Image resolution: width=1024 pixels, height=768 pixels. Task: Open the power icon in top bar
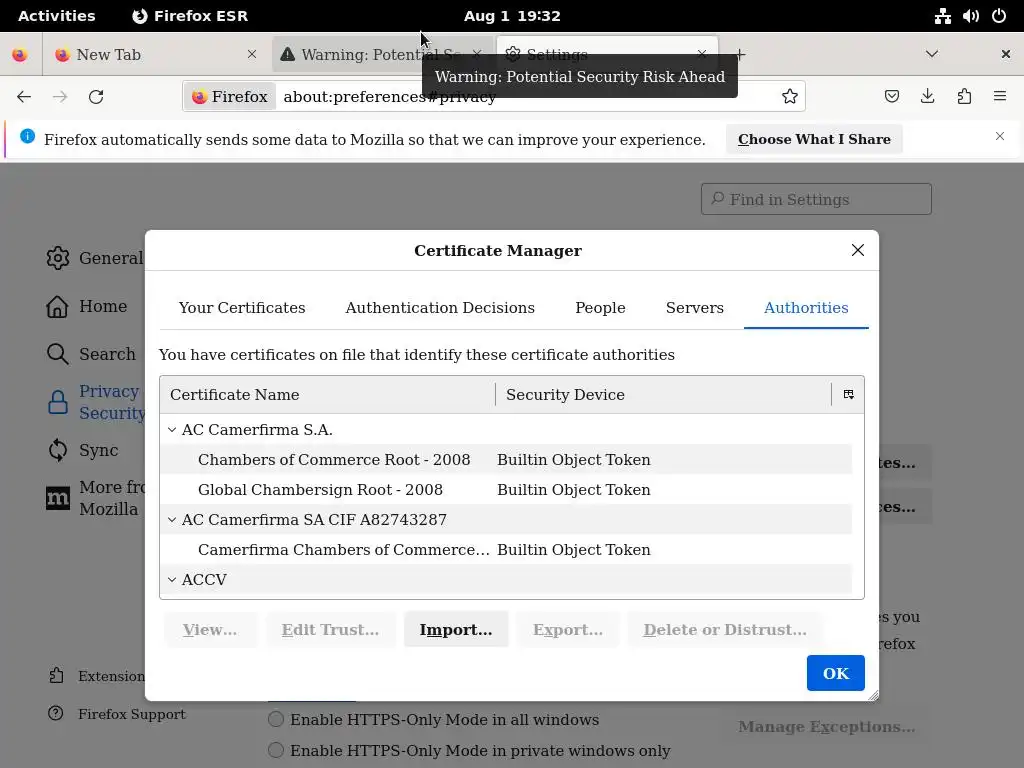click(x=999, y=16)
